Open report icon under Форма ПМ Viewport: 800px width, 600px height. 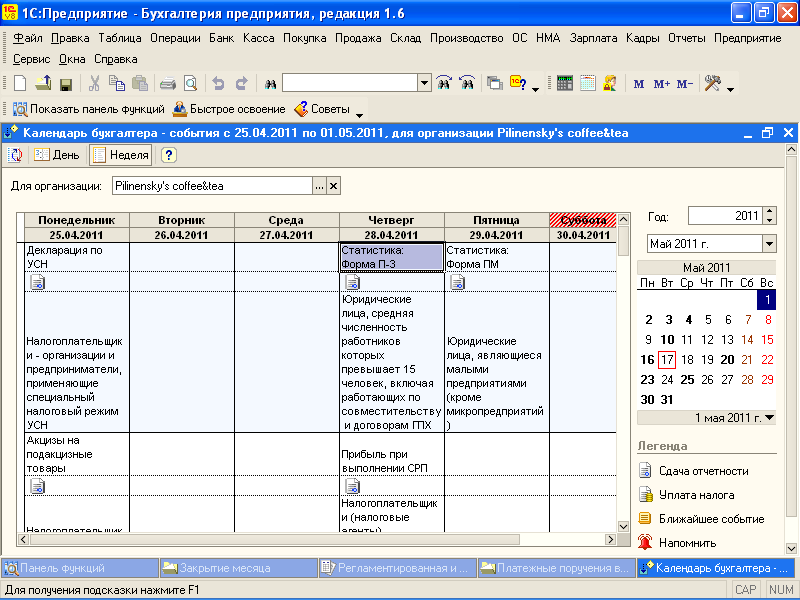click(457, 282)
